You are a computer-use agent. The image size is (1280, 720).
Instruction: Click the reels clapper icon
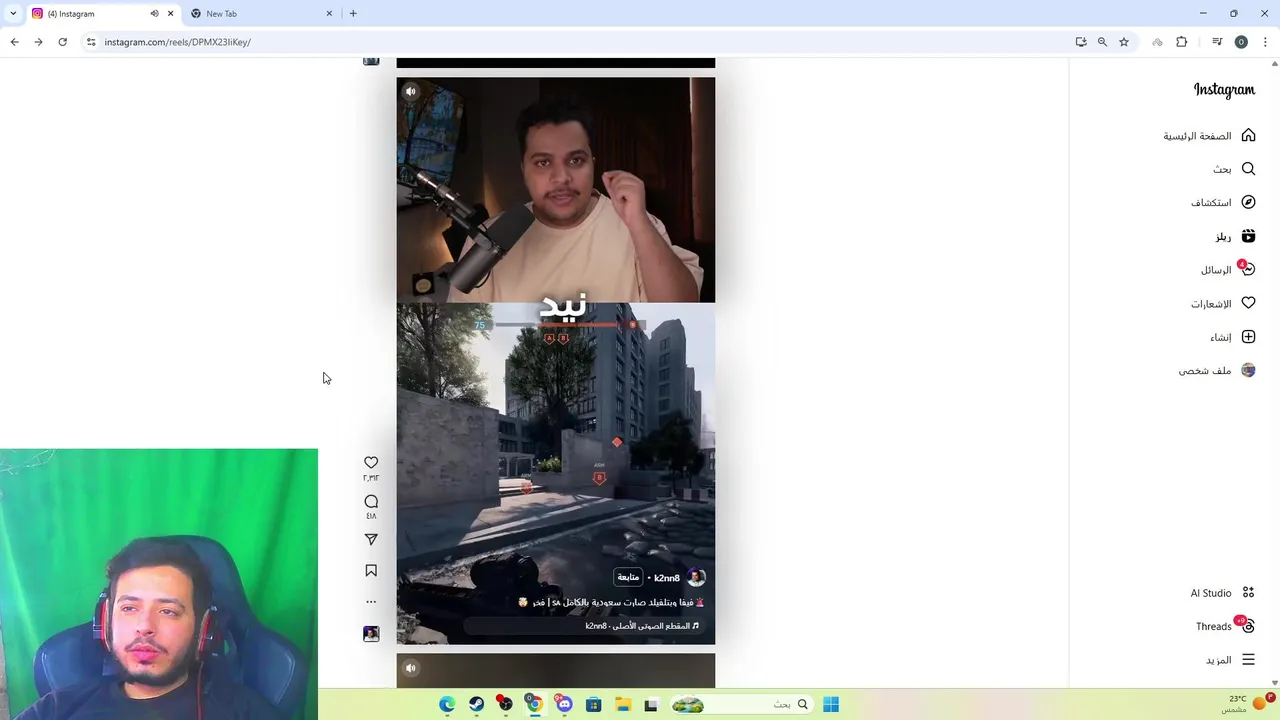1248,236
